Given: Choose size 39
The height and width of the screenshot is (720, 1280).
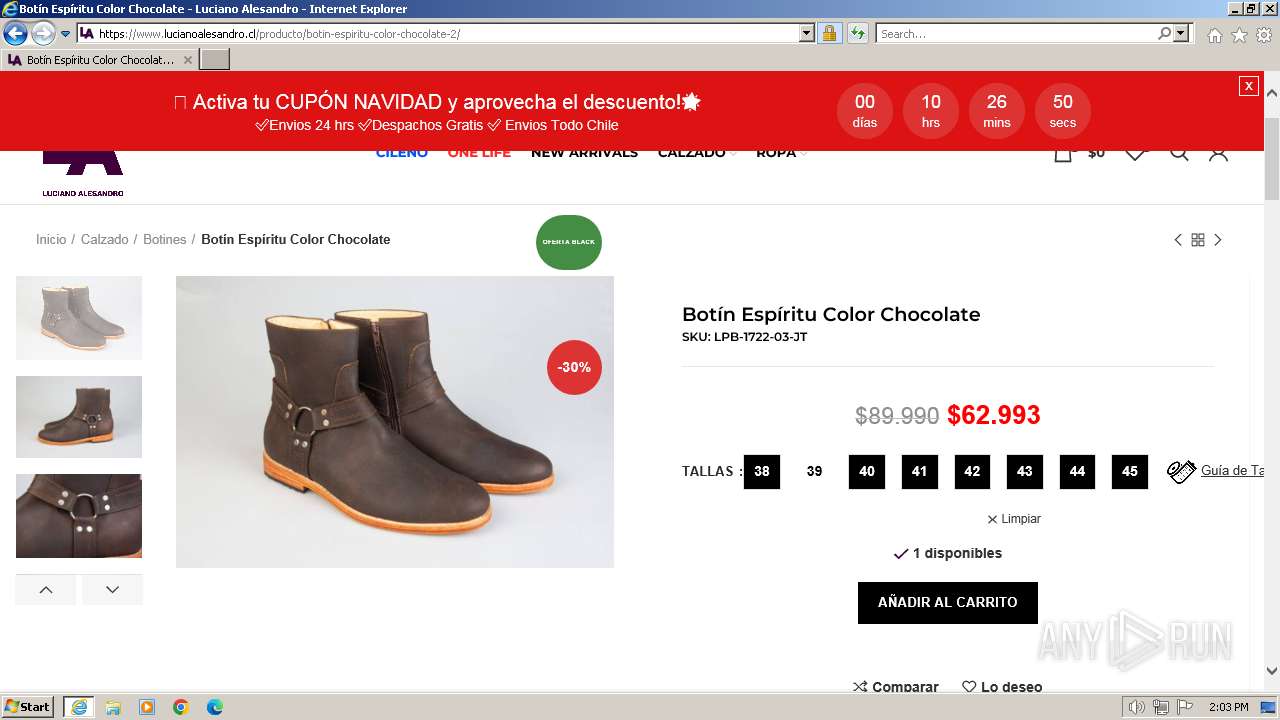Looking at the screenshot, I should click(x=814, y=471).
